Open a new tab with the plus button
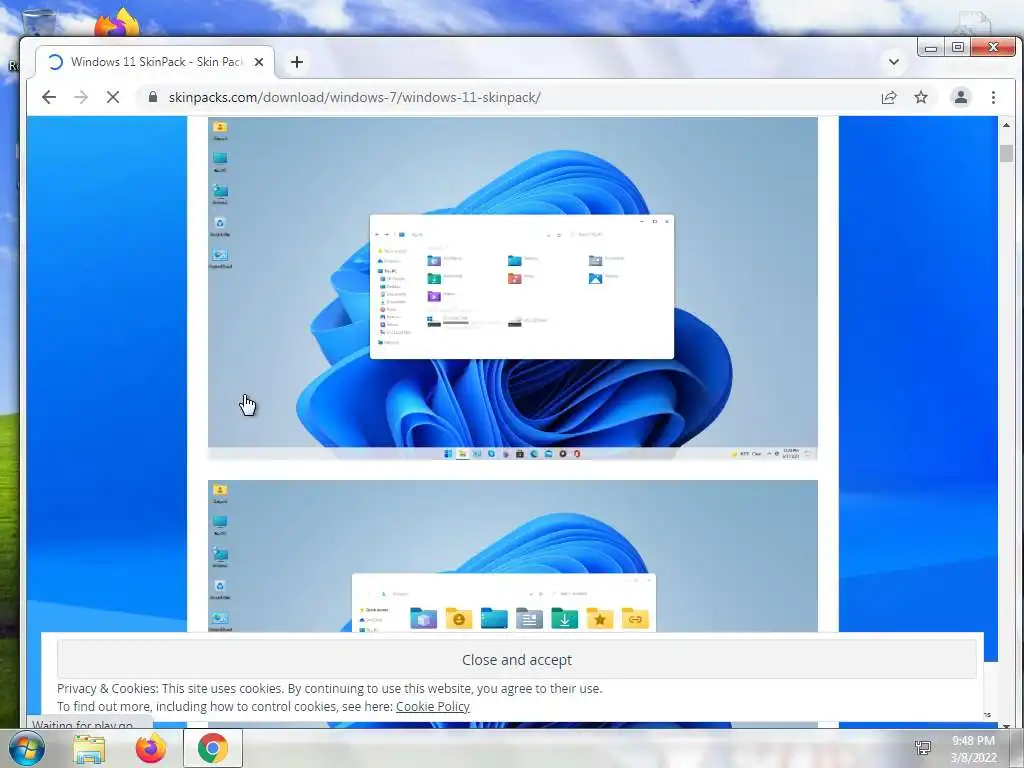Viewport: 1024px width, 768px height. (x=297, y=62)
